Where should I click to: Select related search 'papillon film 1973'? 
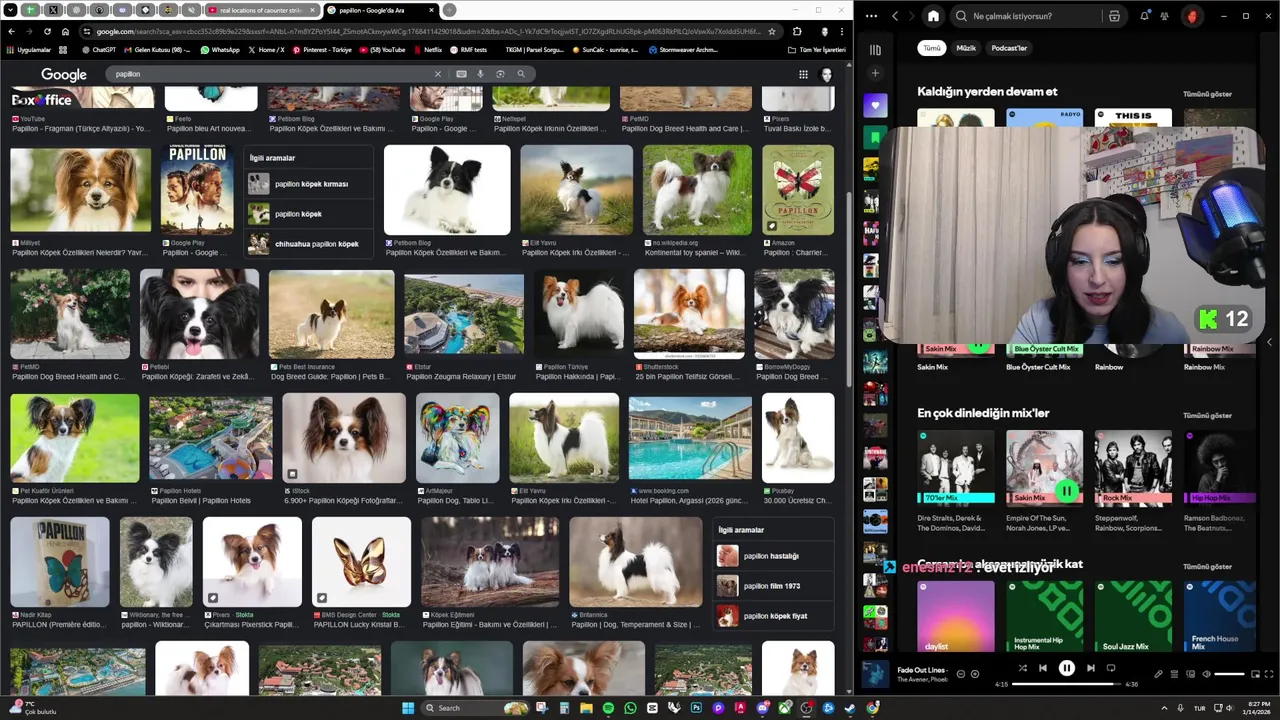tap(775, 586)
